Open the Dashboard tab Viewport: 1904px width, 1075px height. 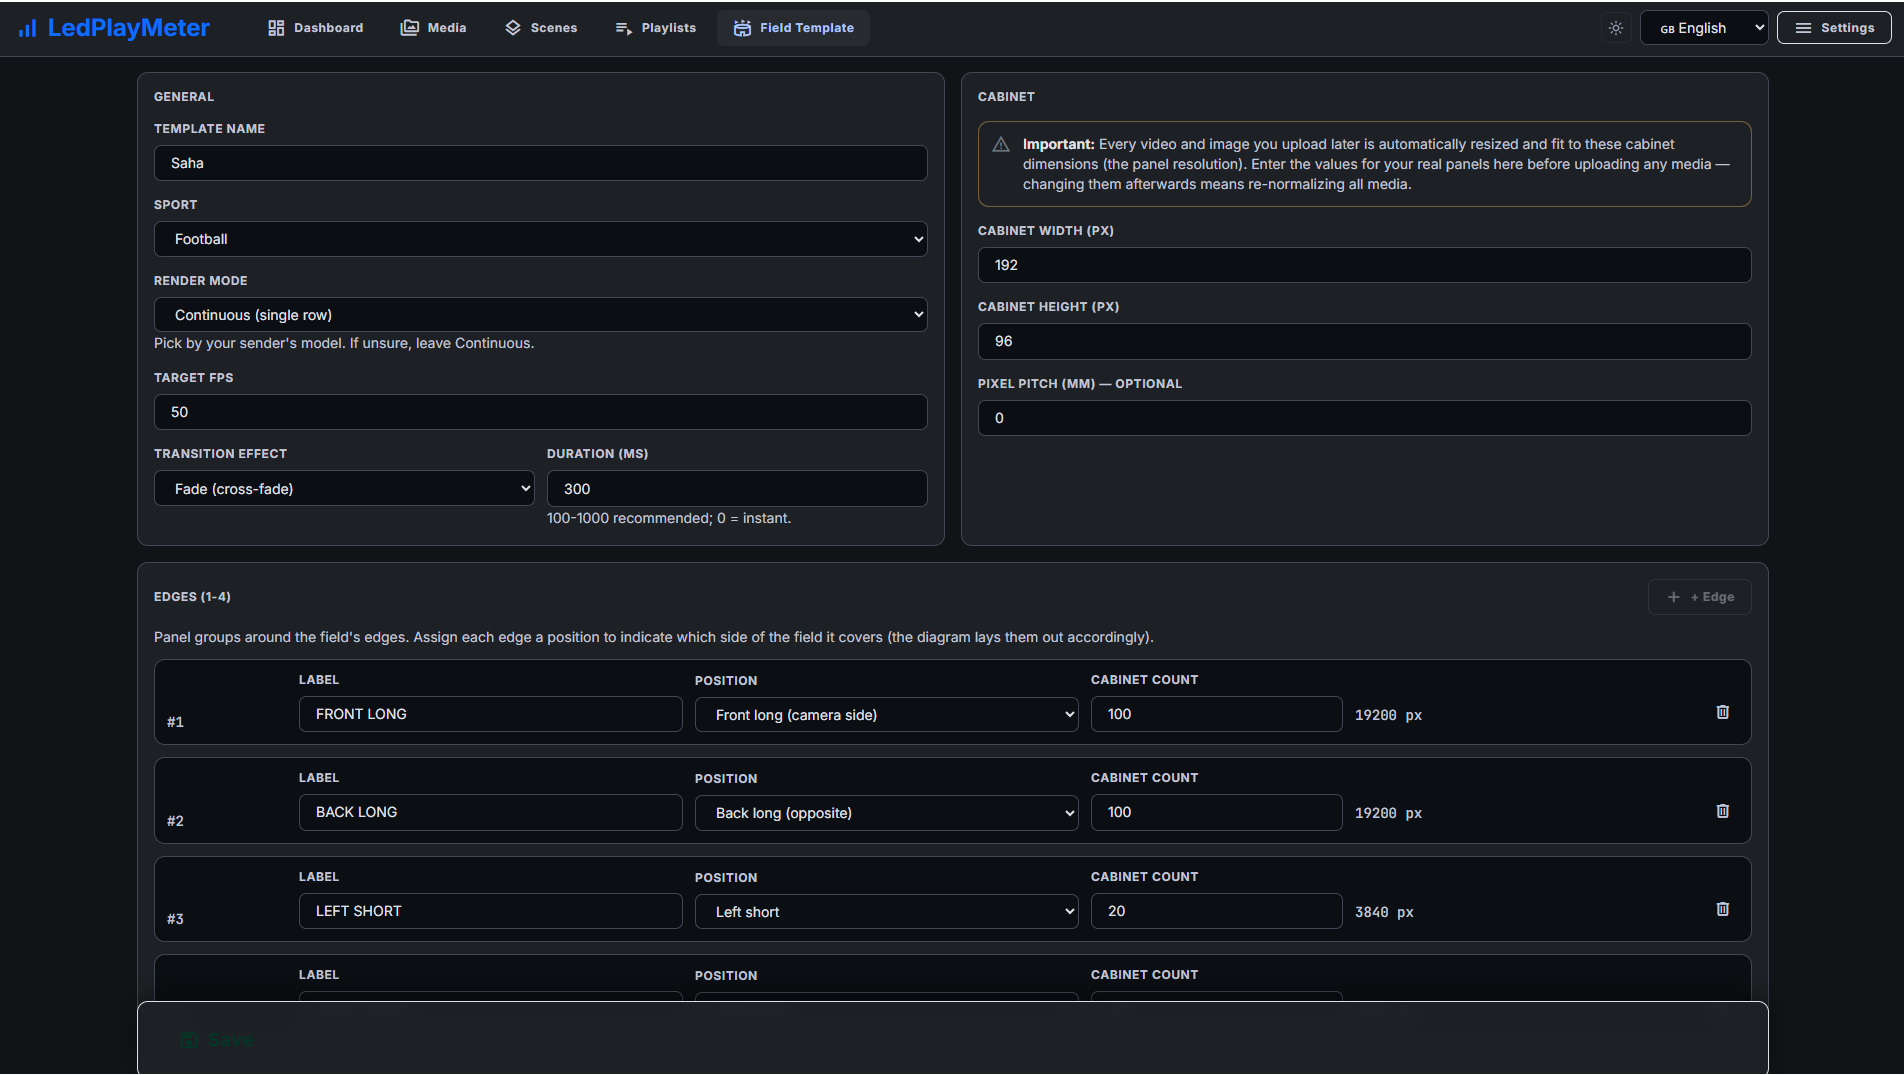point(316,28)
